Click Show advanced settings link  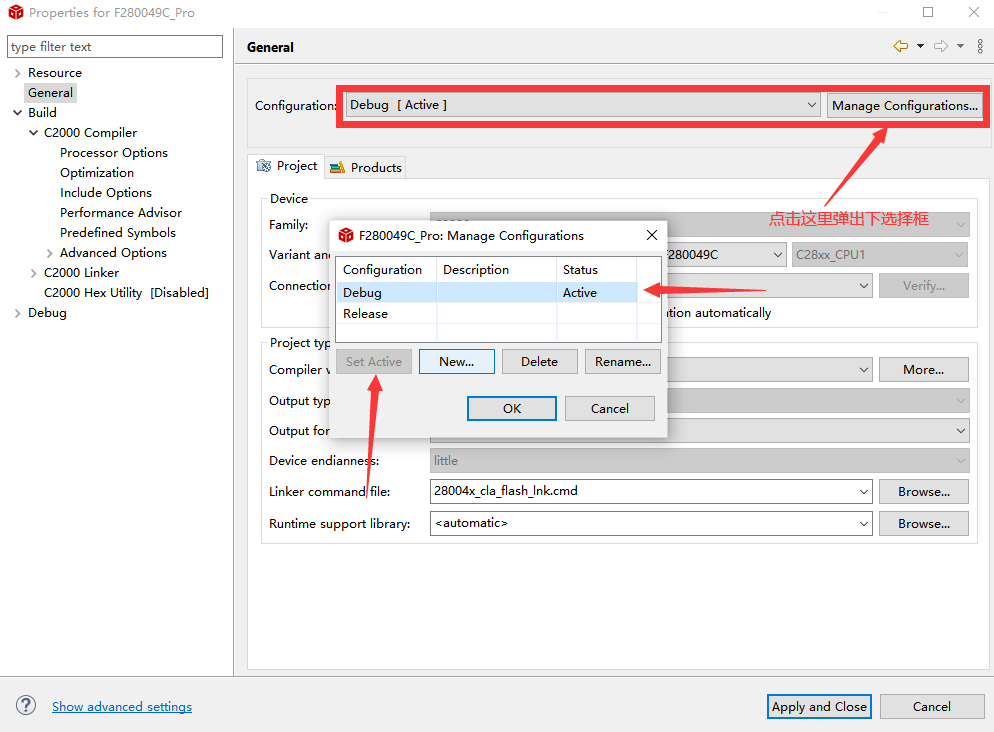pyautogui.click(x=122, y=706)
